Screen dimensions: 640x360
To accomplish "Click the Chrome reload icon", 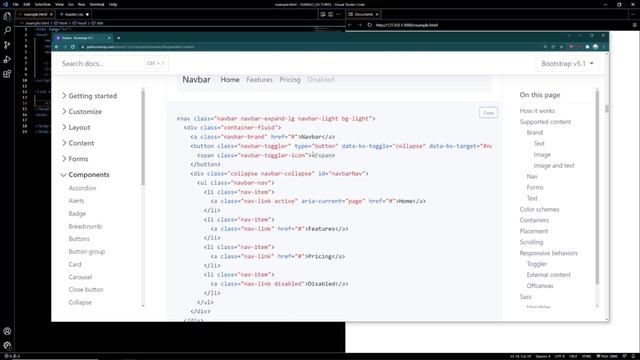I will pyautogui.click(x=73, y=47).
